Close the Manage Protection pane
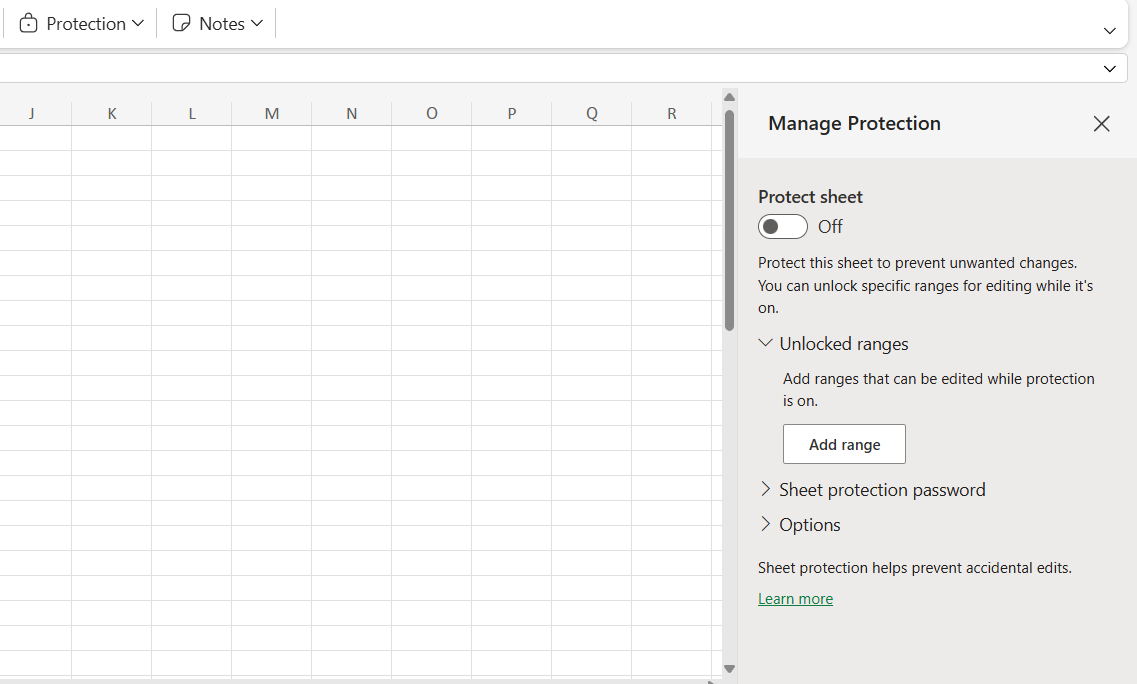Image resolution: width=1137 pixels, height=684 pixels. pyautogui.click(x=1101, y=124)
